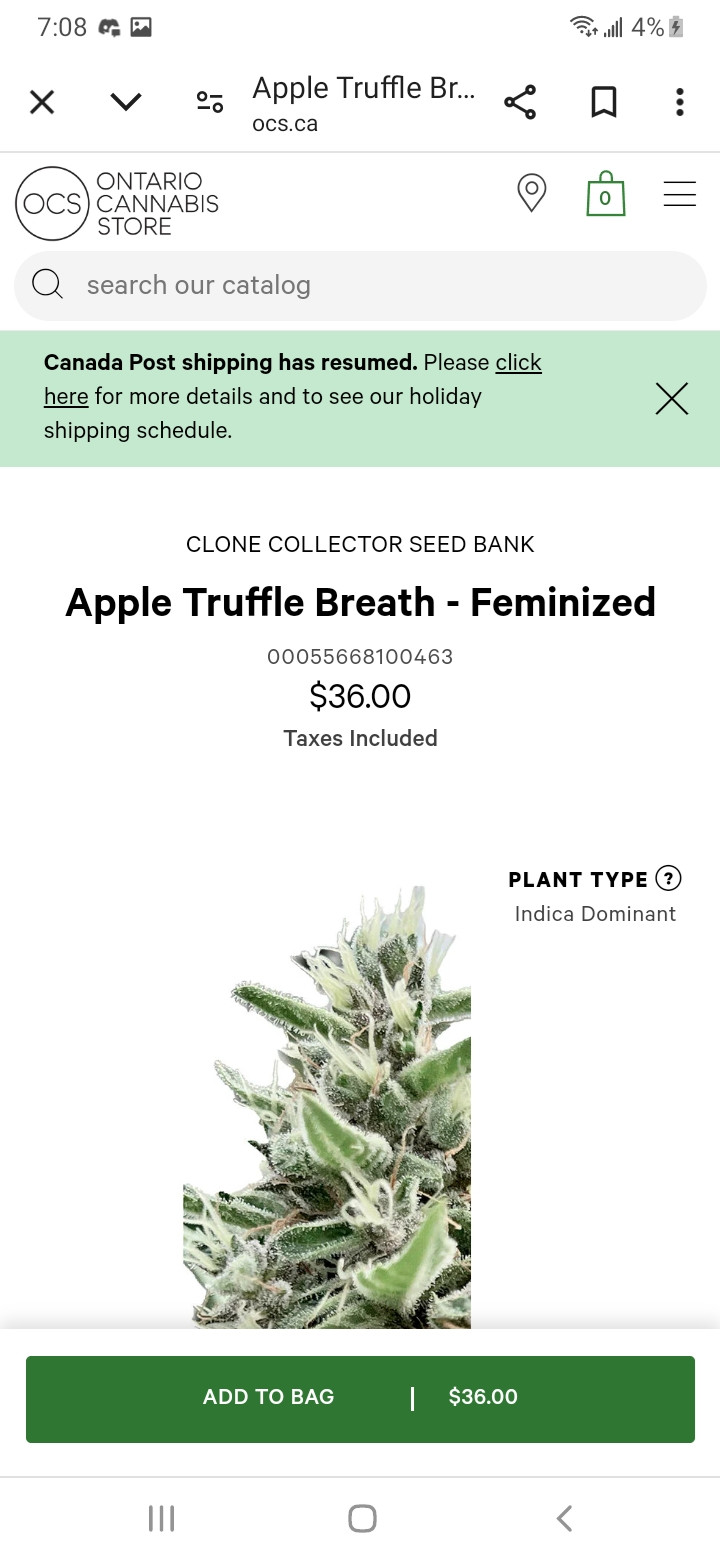
Task: Click the search magnifier icon
Action: 47,286
